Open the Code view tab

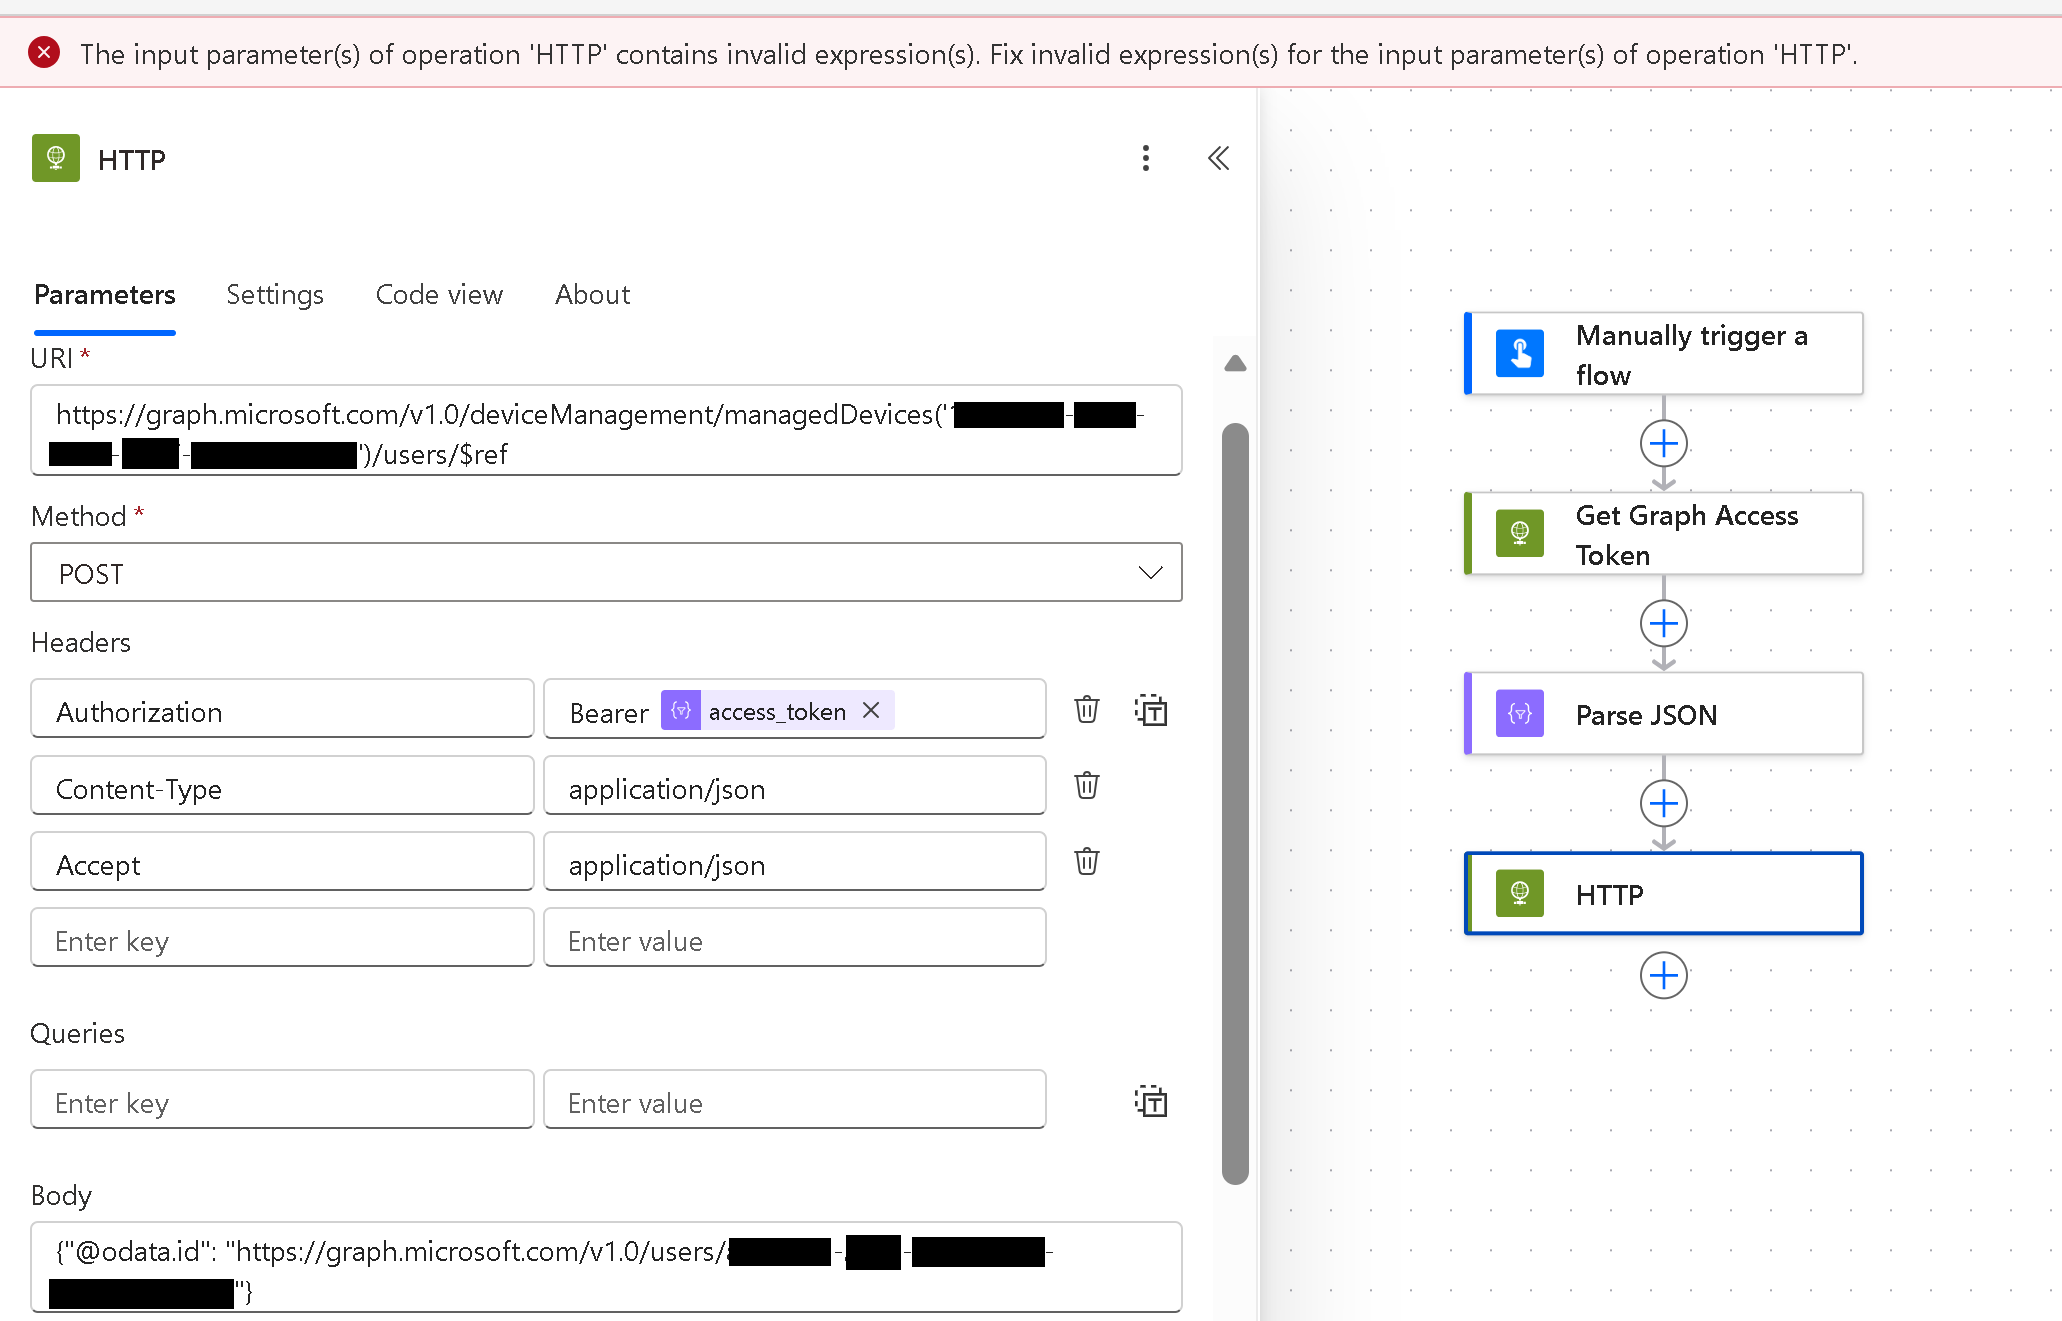[439, 295]
